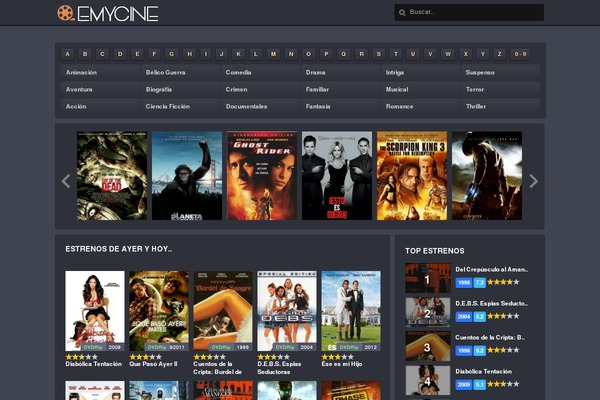Open Diabólica Tentación poster in Estrenos grid
This screenshot has height=400, width=600.
pos(95,311)
